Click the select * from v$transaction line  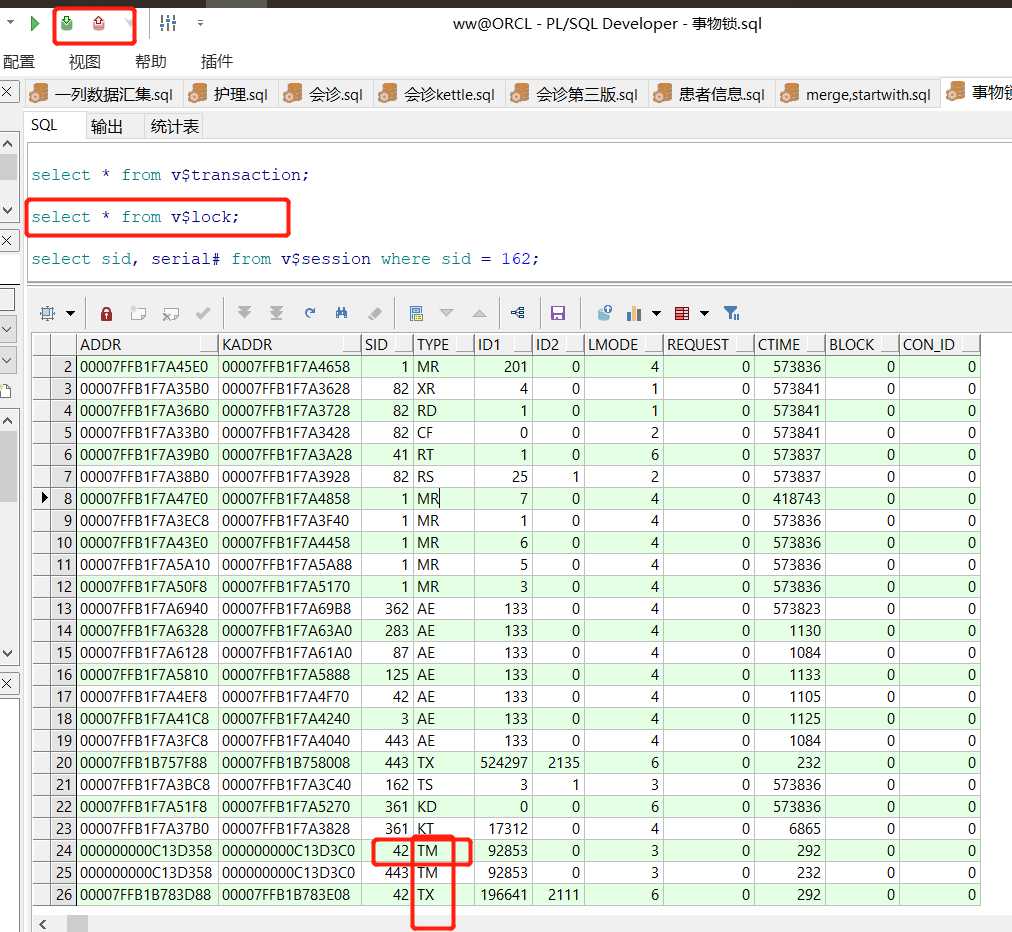coord(170,175)
